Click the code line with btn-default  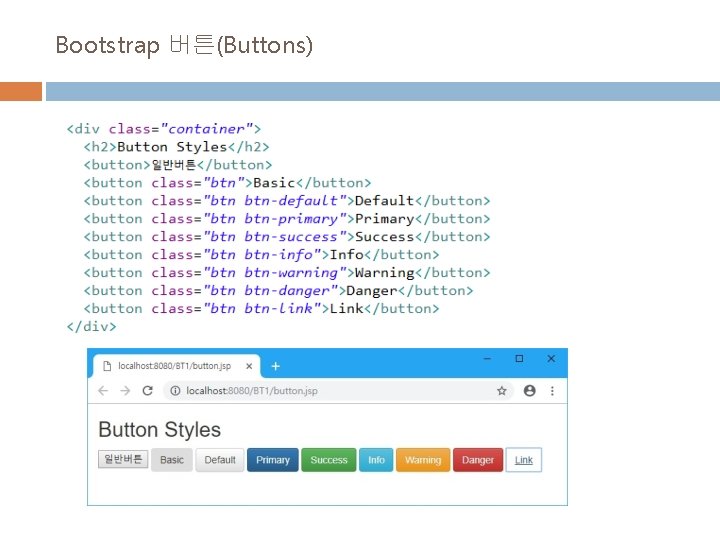click(x=287, y=201)
